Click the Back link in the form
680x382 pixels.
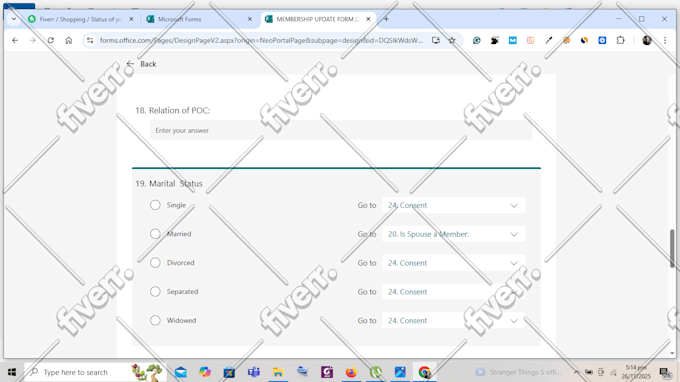click(x=141, y=64)
